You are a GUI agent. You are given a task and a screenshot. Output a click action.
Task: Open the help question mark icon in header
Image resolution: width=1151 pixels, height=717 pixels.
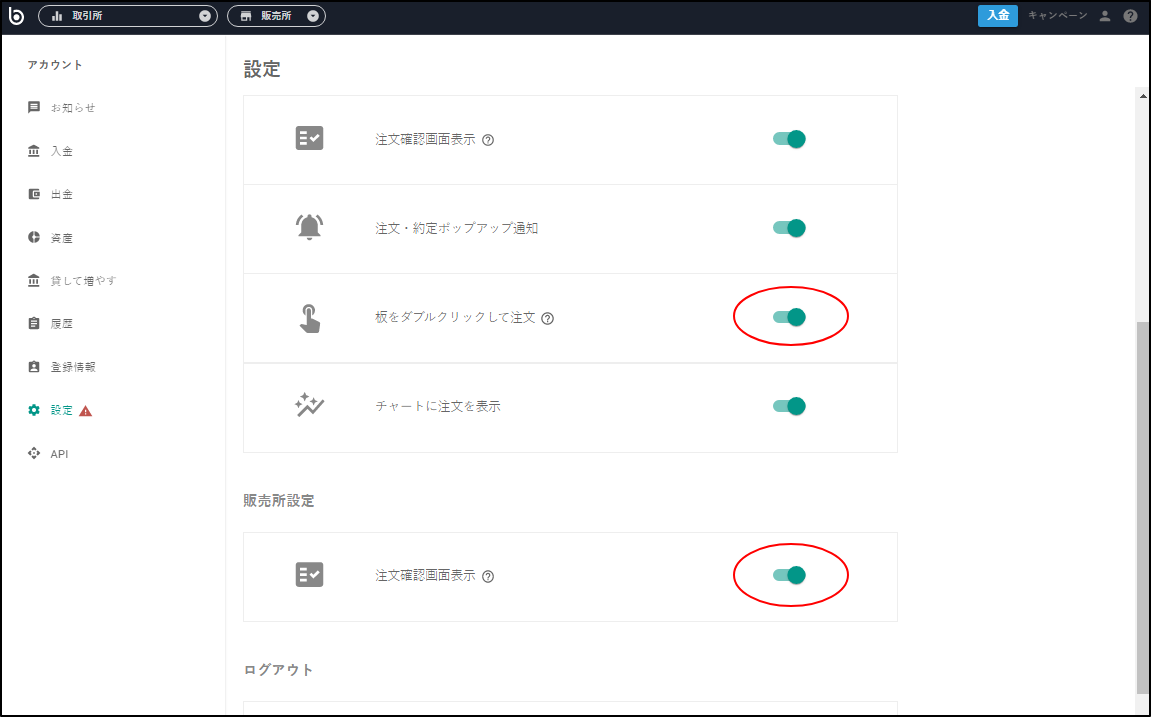pyautogui.click(x=1130, y=16)
